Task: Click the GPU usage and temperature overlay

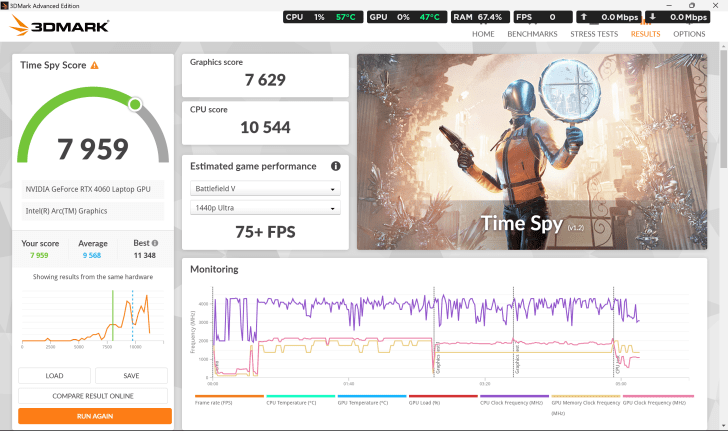Action: 407,17
